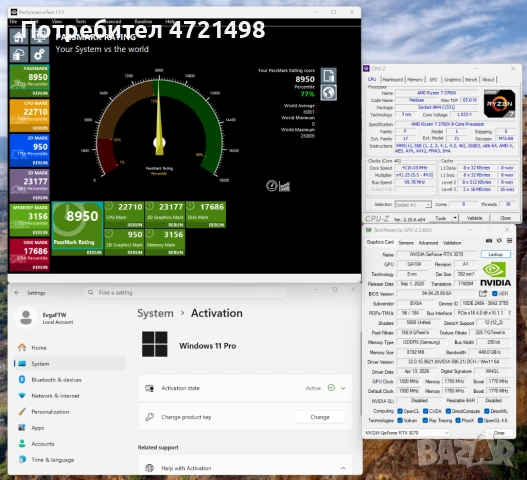Switch to GPU-Z Sensors tab
The height and width of the screenshot is (480, 527).
(406, 243)
